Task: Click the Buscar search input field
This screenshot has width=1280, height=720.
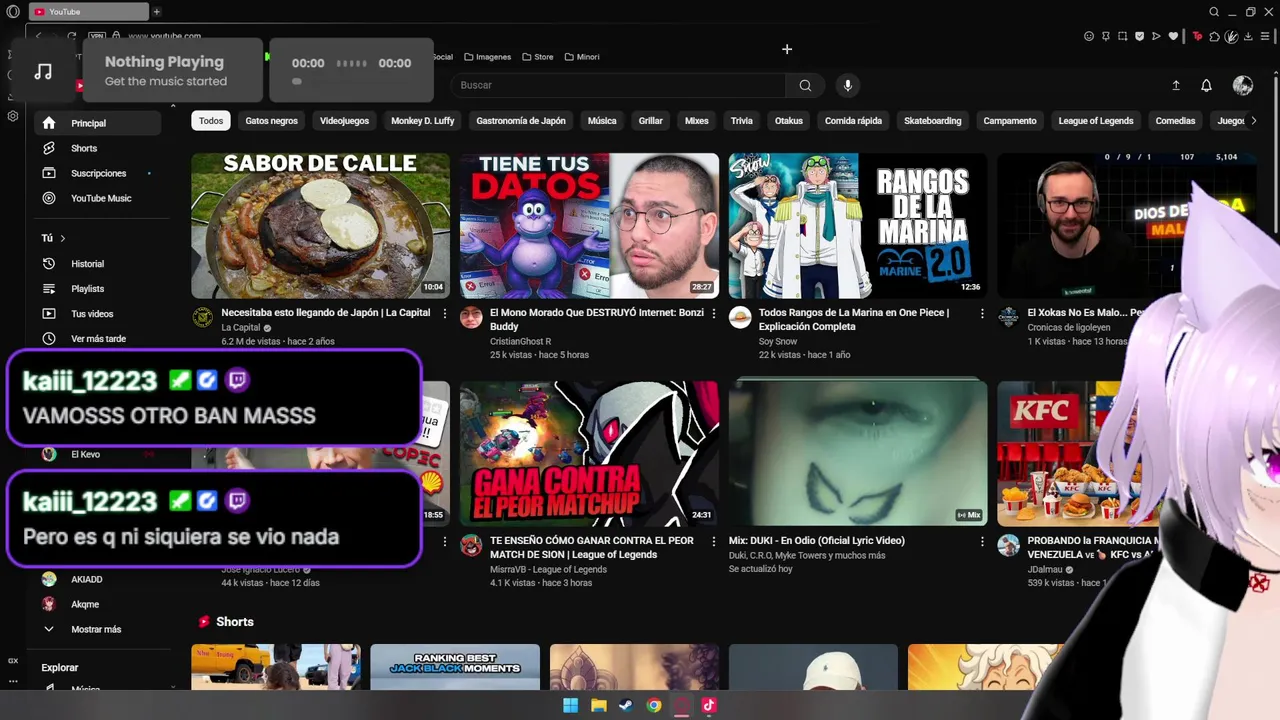Action: click(617, 85)
